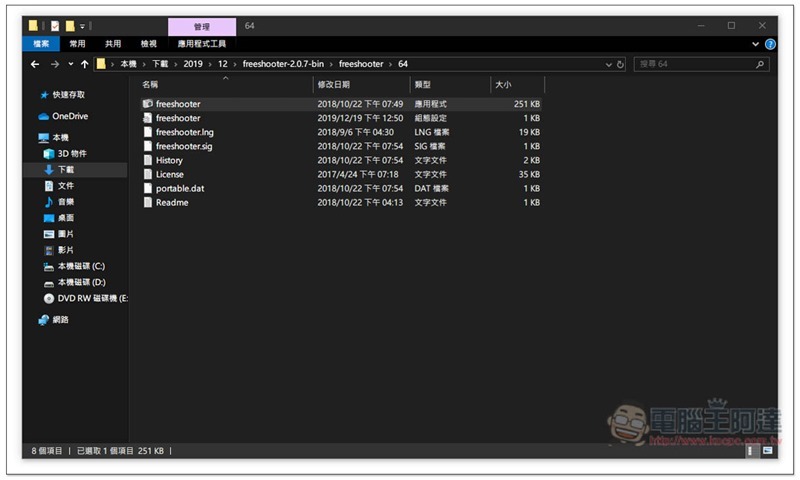The width and height of the screenshot is (800, 480).
Task: Sort files by 修改日期 column header
Action: (334, 85)
